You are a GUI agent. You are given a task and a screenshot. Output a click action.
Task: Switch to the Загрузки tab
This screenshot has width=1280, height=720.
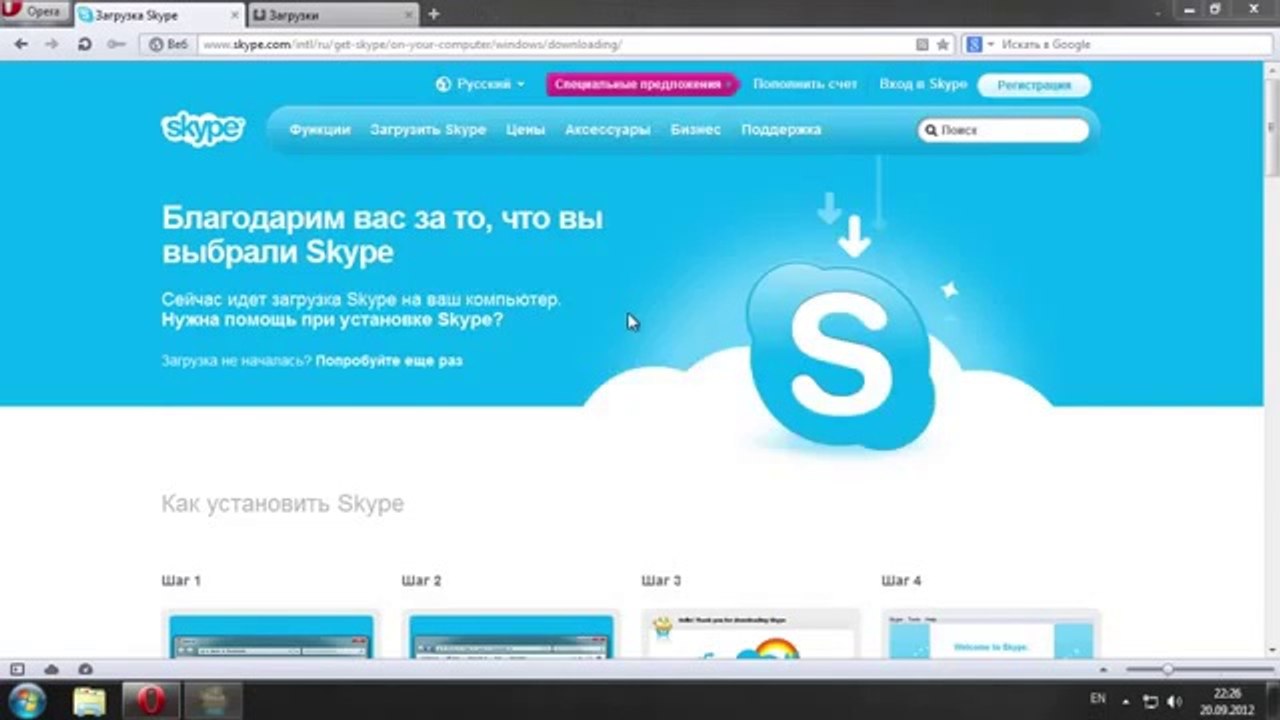pos(331,15)
